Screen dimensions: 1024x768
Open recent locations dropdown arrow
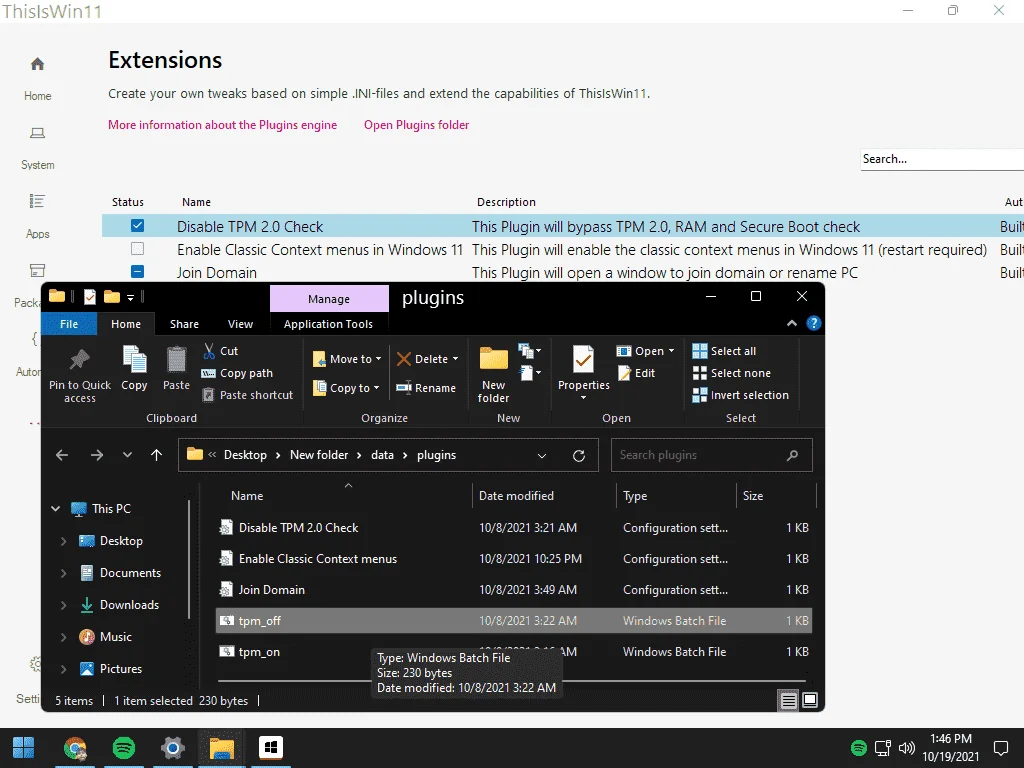pyautogui.click(x=127, y=455)
